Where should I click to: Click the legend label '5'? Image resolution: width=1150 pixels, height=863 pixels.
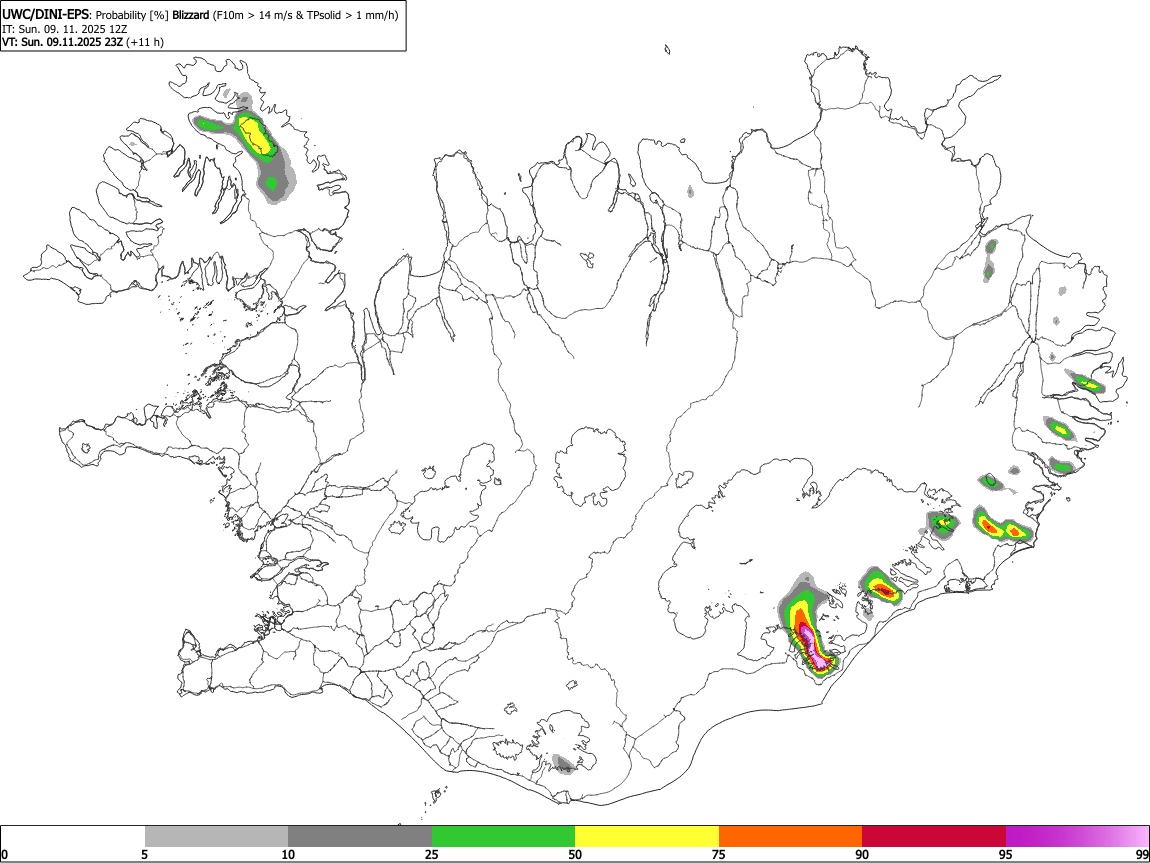coord(145,854)
